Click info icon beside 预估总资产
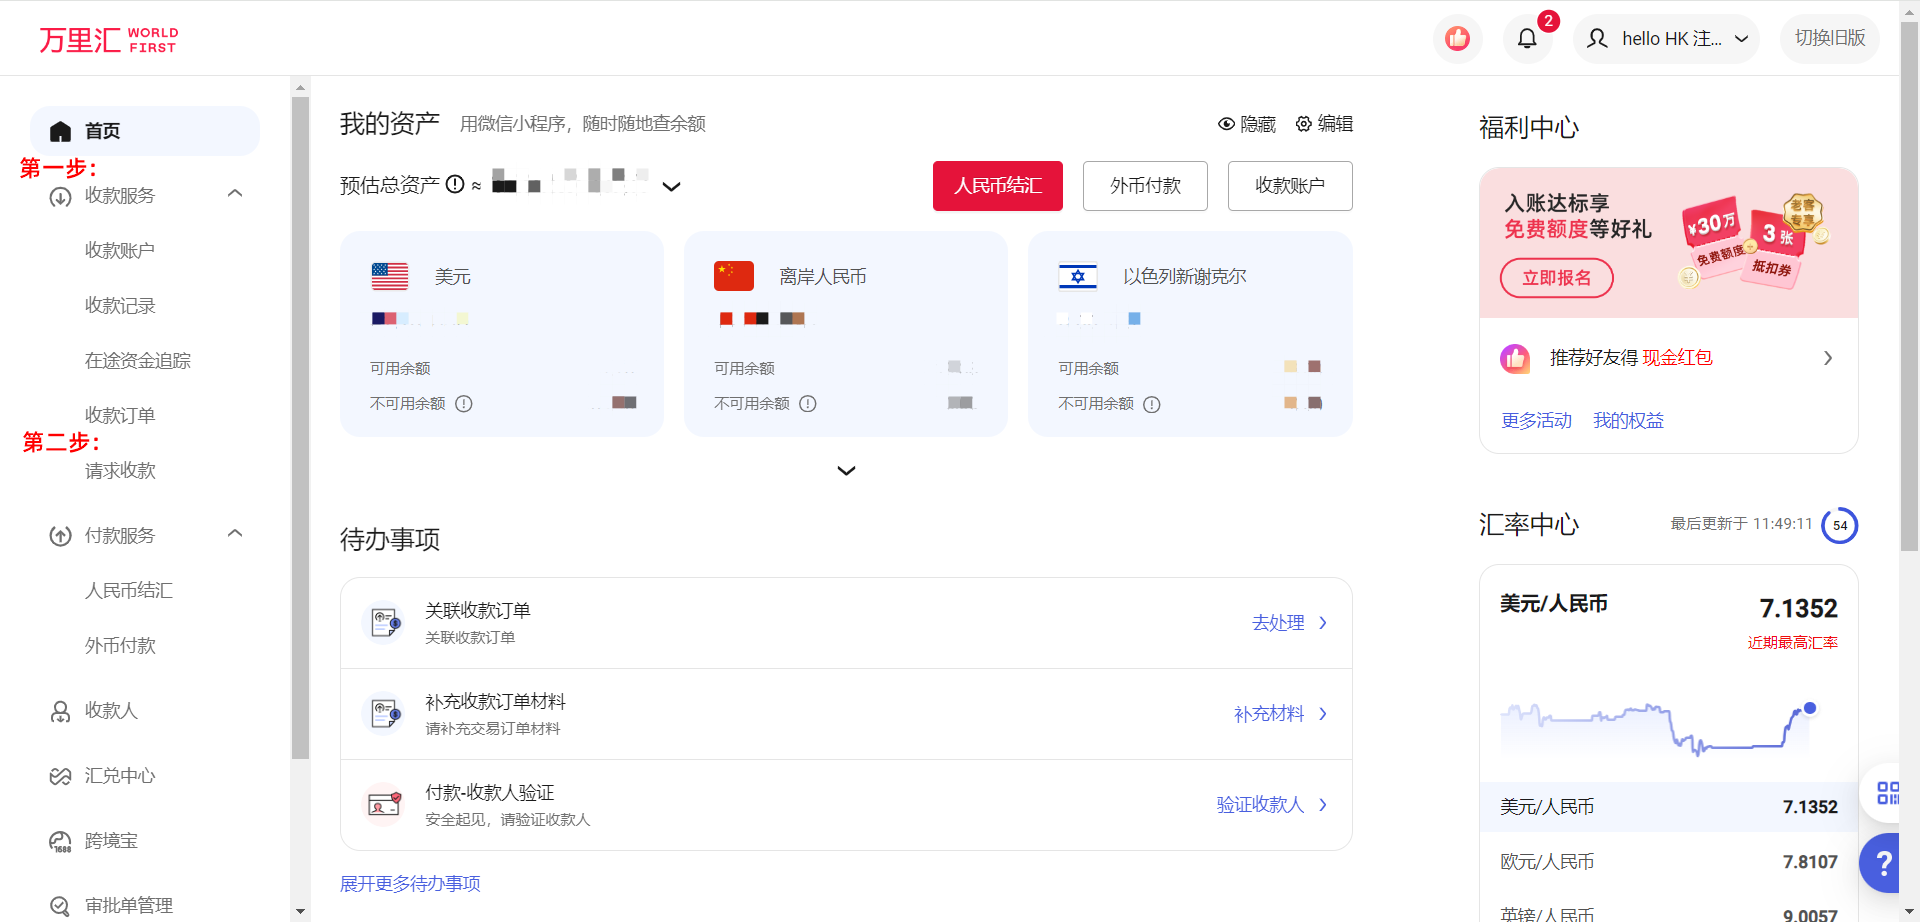This screenshot has height=922, width=1920. [455, 185]
